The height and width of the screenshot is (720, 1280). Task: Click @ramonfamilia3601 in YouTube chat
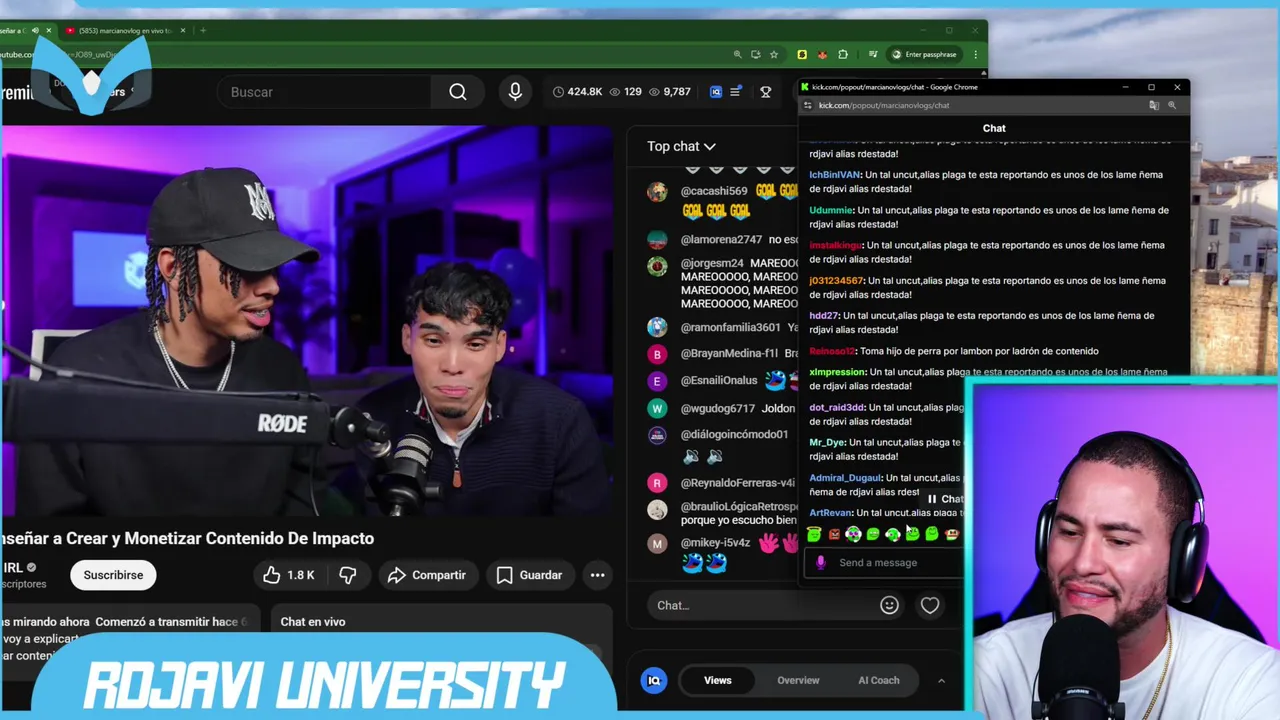click(730, 328)
